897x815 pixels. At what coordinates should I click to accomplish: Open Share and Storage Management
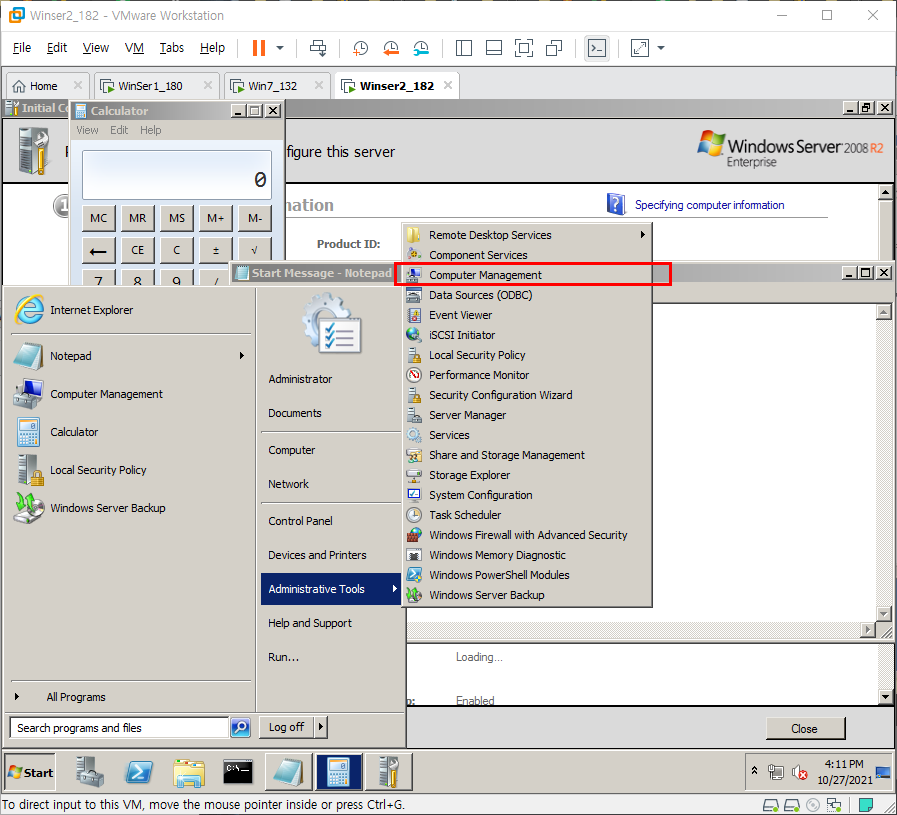coord(527,455)
